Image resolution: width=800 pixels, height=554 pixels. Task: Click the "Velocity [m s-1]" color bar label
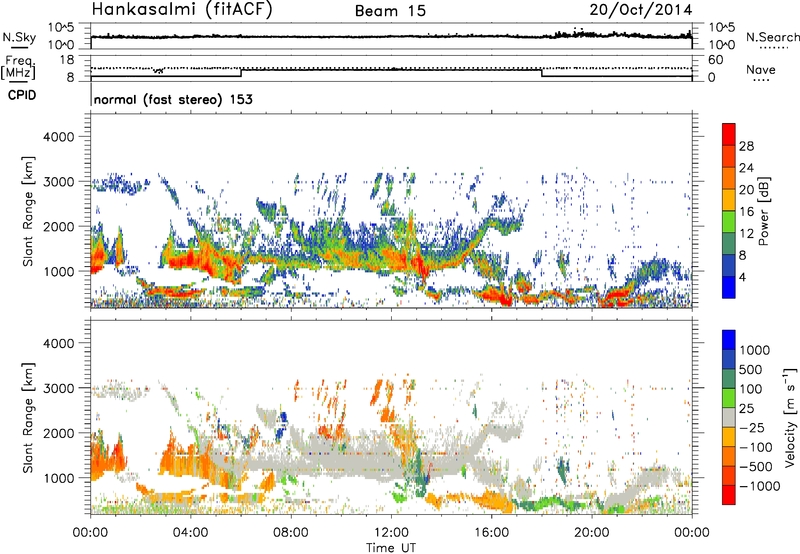(x=790, y=417)
